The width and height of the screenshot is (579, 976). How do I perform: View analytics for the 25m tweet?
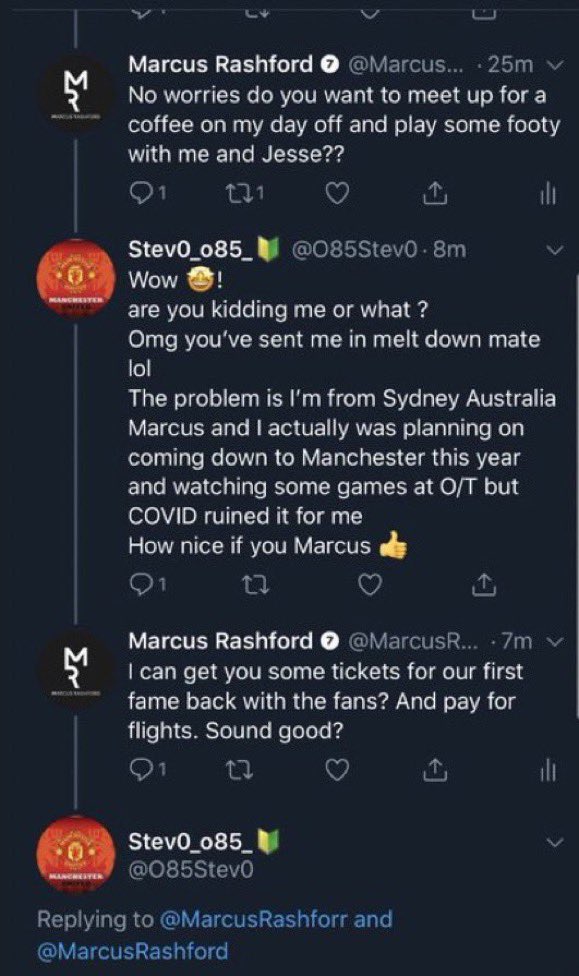[547, 194]
